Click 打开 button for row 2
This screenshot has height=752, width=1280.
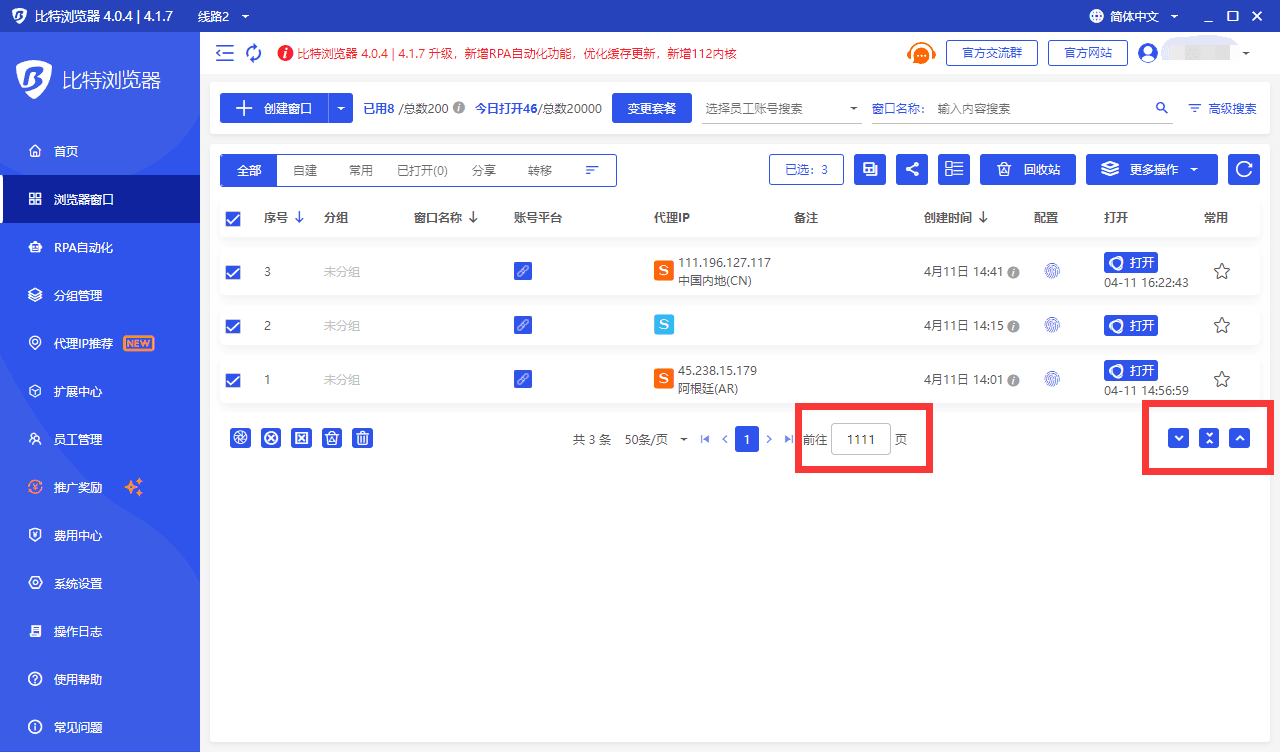pos(1131,325)
